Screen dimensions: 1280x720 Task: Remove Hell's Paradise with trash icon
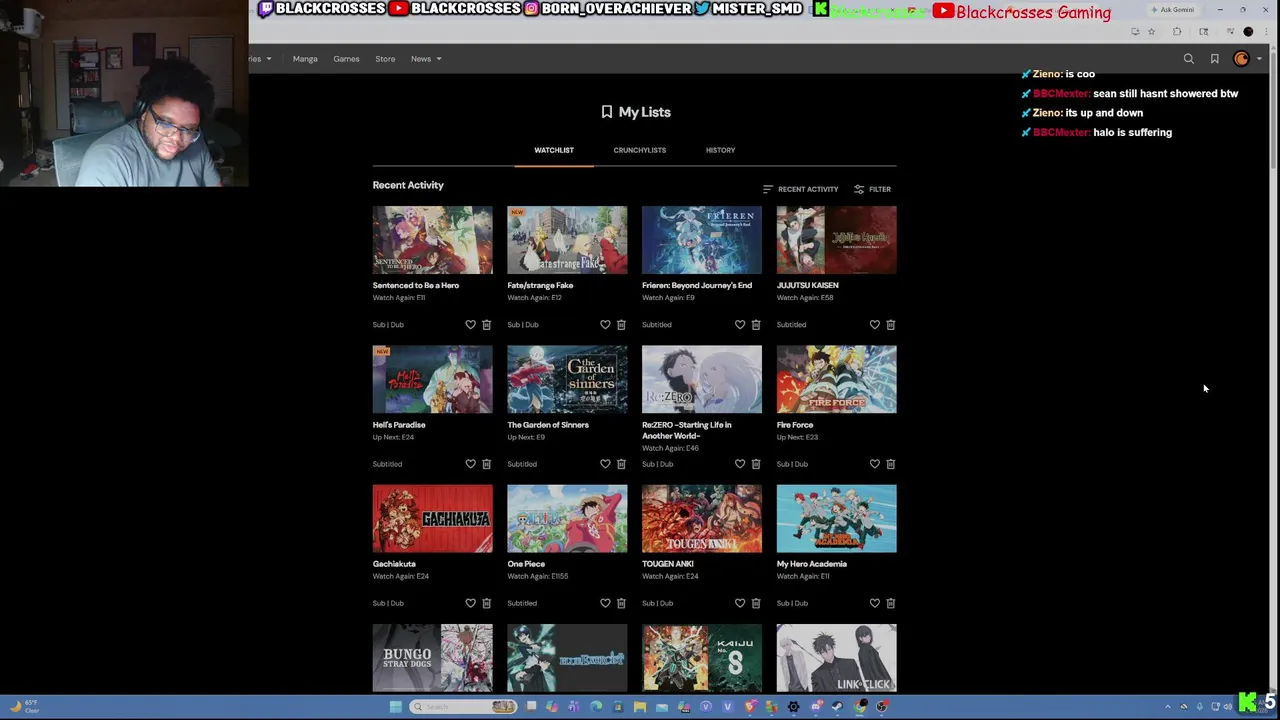[487, 464]
